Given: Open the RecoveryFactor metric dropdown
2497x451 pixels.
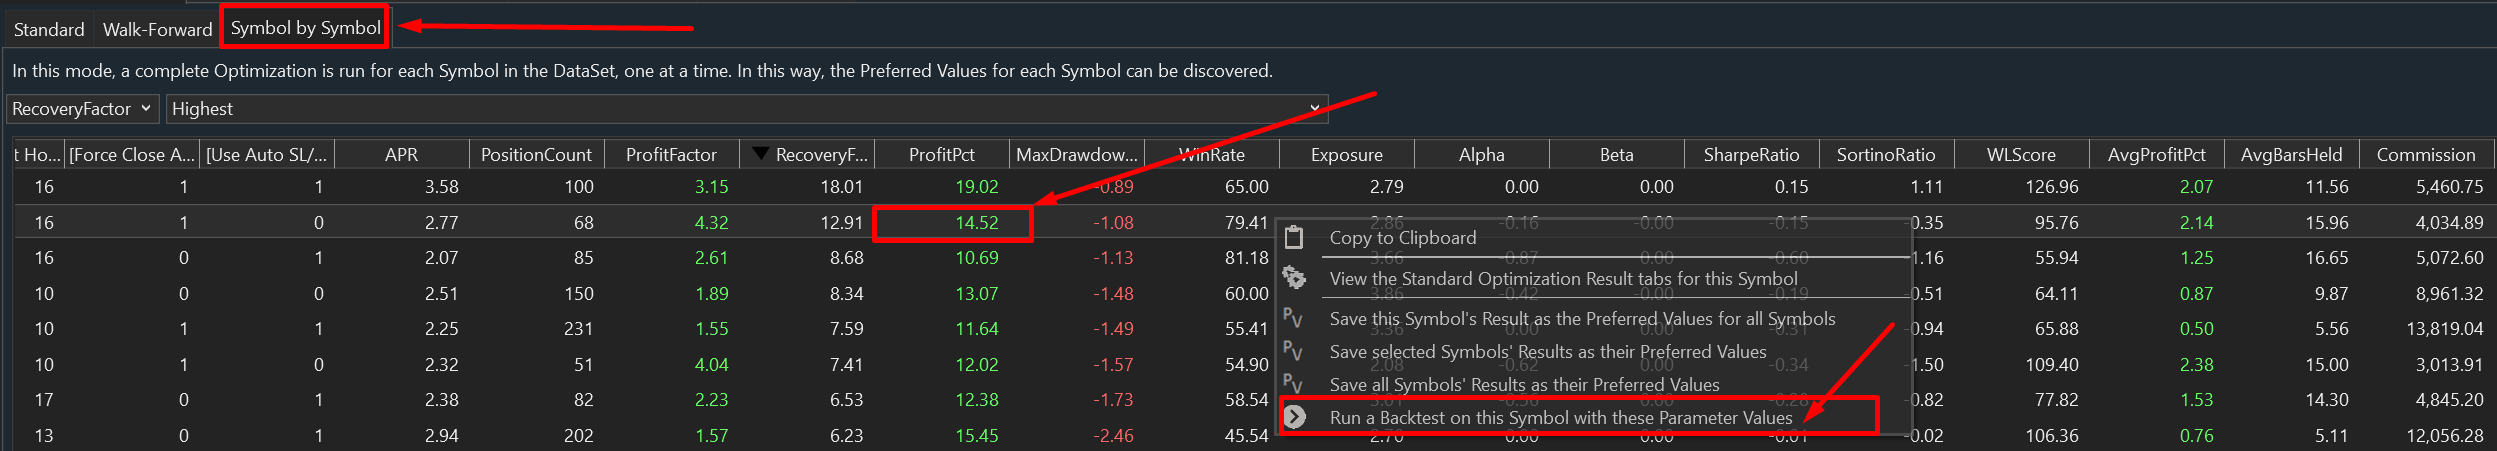Looking at the screenshot, I should click(x=82, y=109).
